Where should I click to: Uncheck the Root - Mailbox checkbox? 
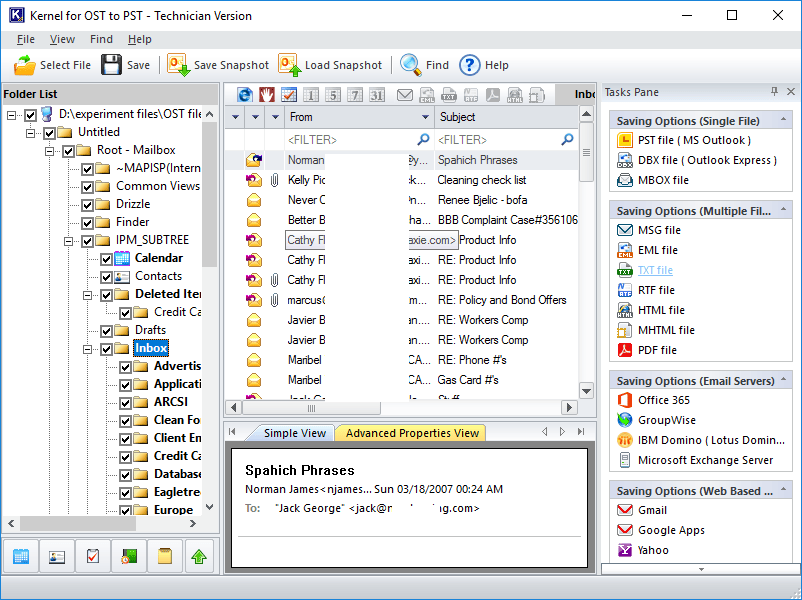pos(68,151)
